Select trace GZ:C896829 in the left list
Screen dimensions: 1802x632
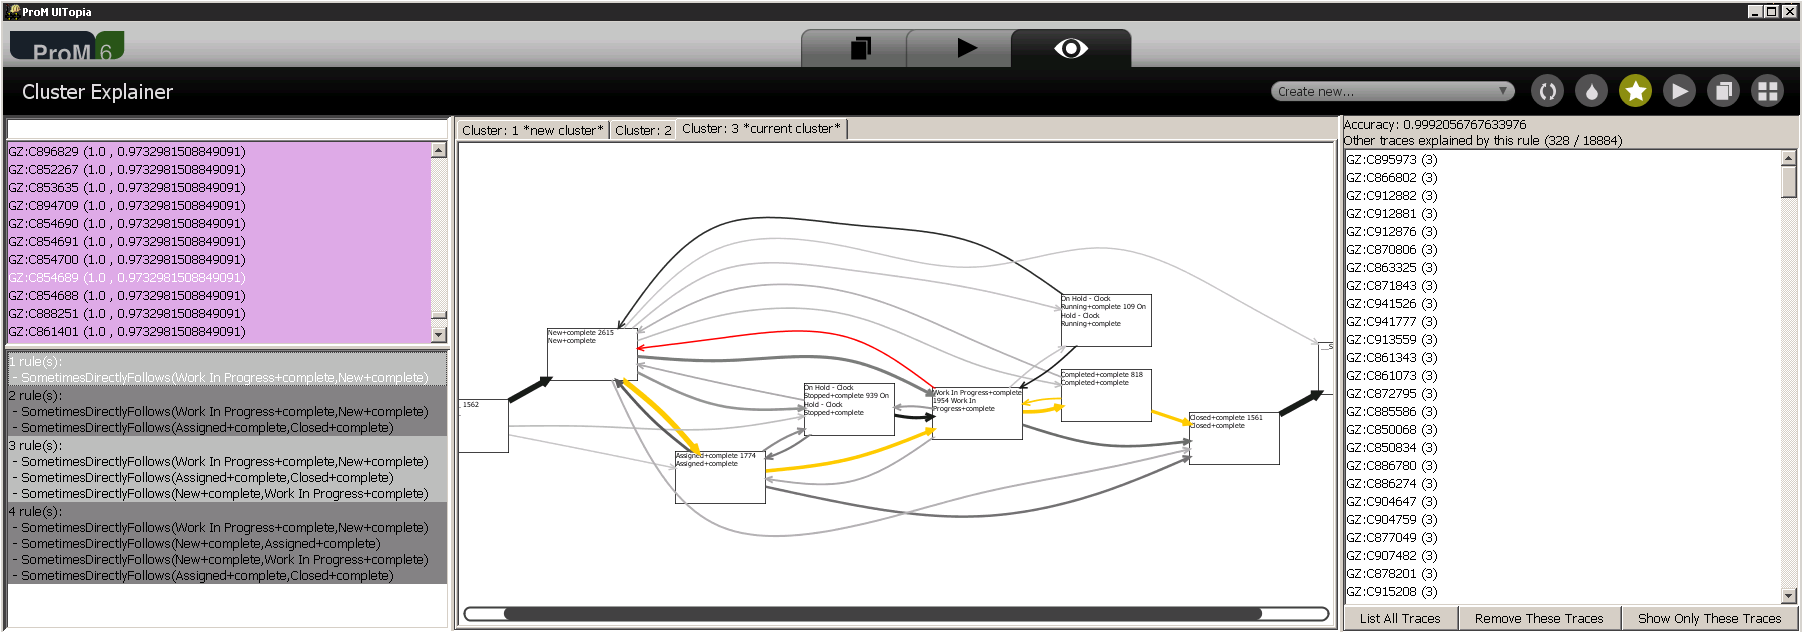[x=219, y=151]
